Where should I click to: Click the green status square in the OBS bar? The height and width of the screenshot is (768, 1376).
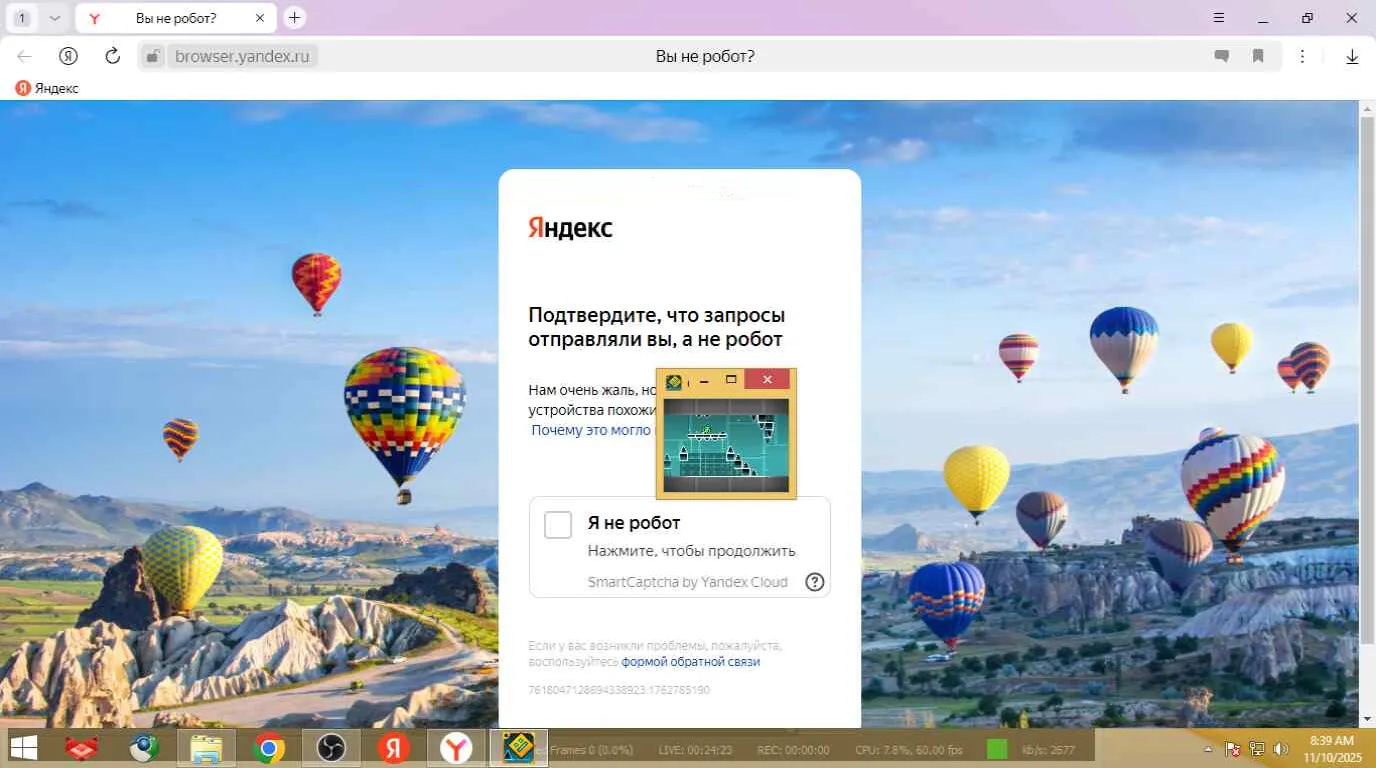pos(997,749)
